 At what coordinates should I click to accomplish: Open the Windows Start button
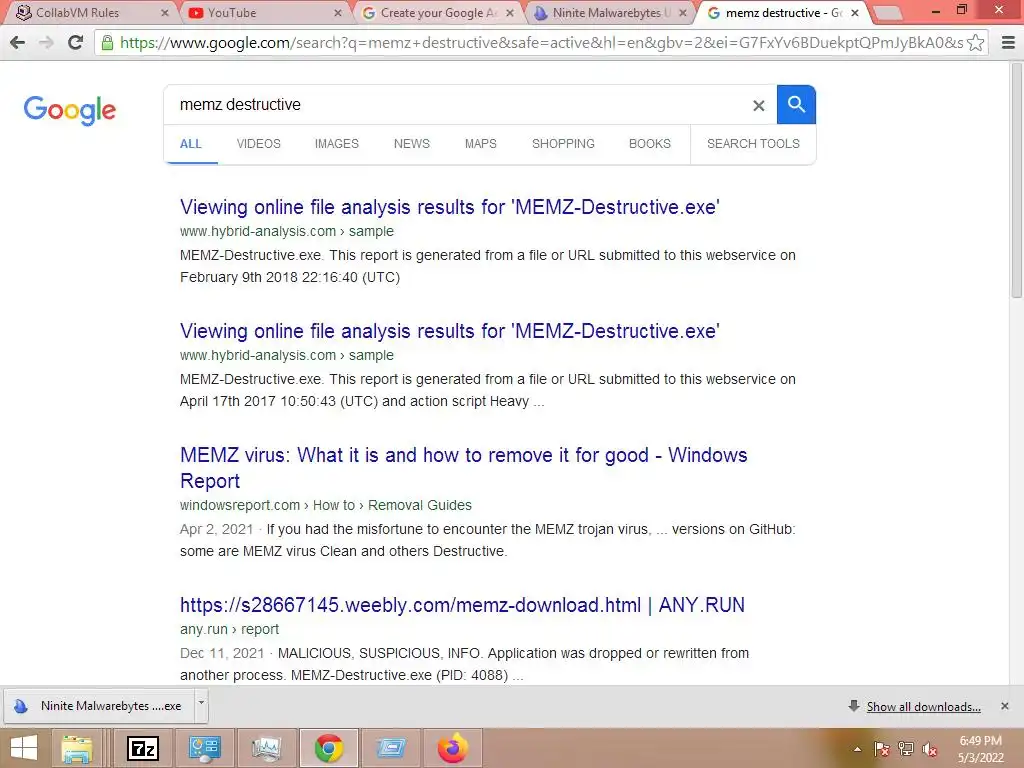point(24,748)
